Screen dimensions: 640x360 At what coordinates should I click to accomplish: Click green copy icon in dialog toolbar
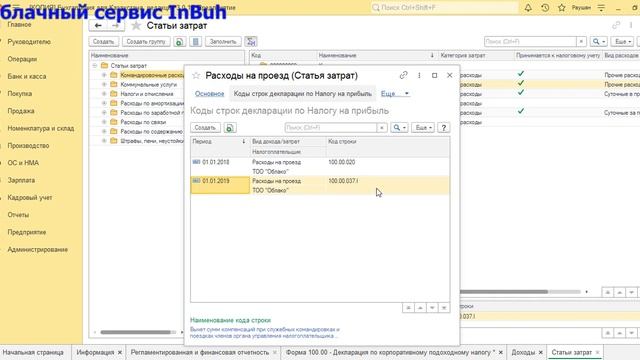coord(230,128)
